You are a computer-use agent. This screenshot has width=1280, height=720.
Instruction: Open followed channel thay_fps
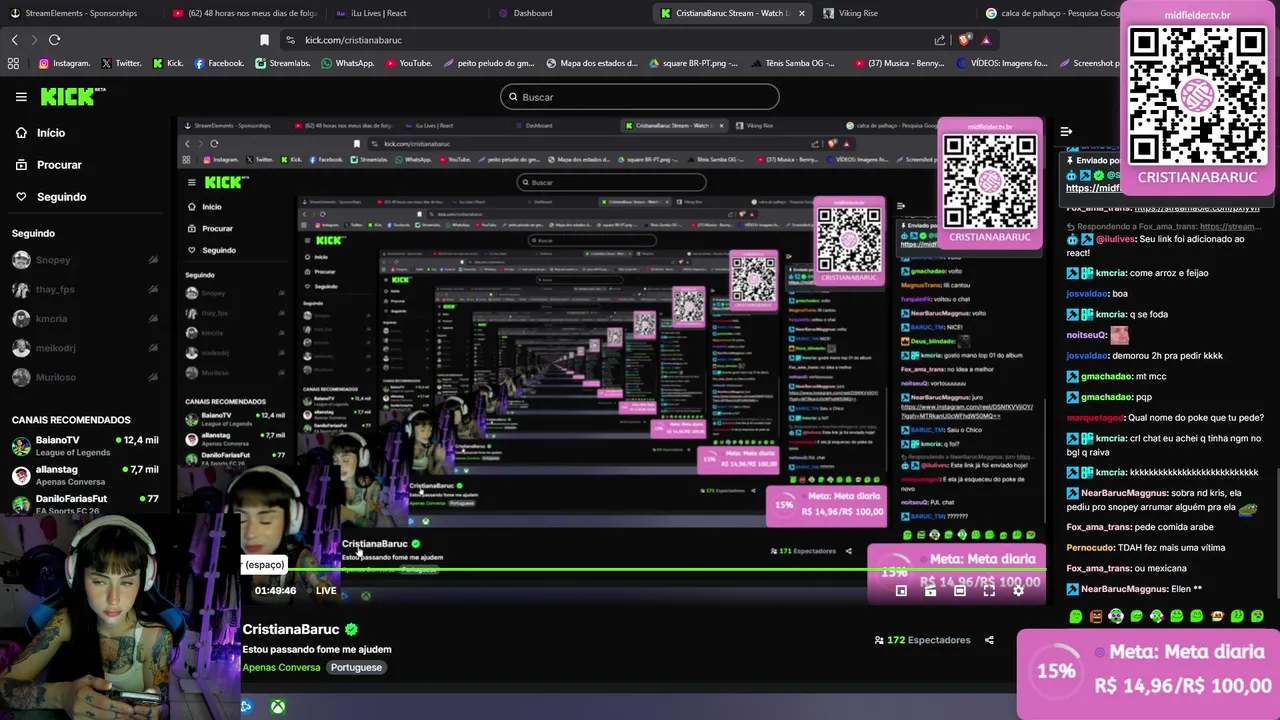(x=85, y=289)
